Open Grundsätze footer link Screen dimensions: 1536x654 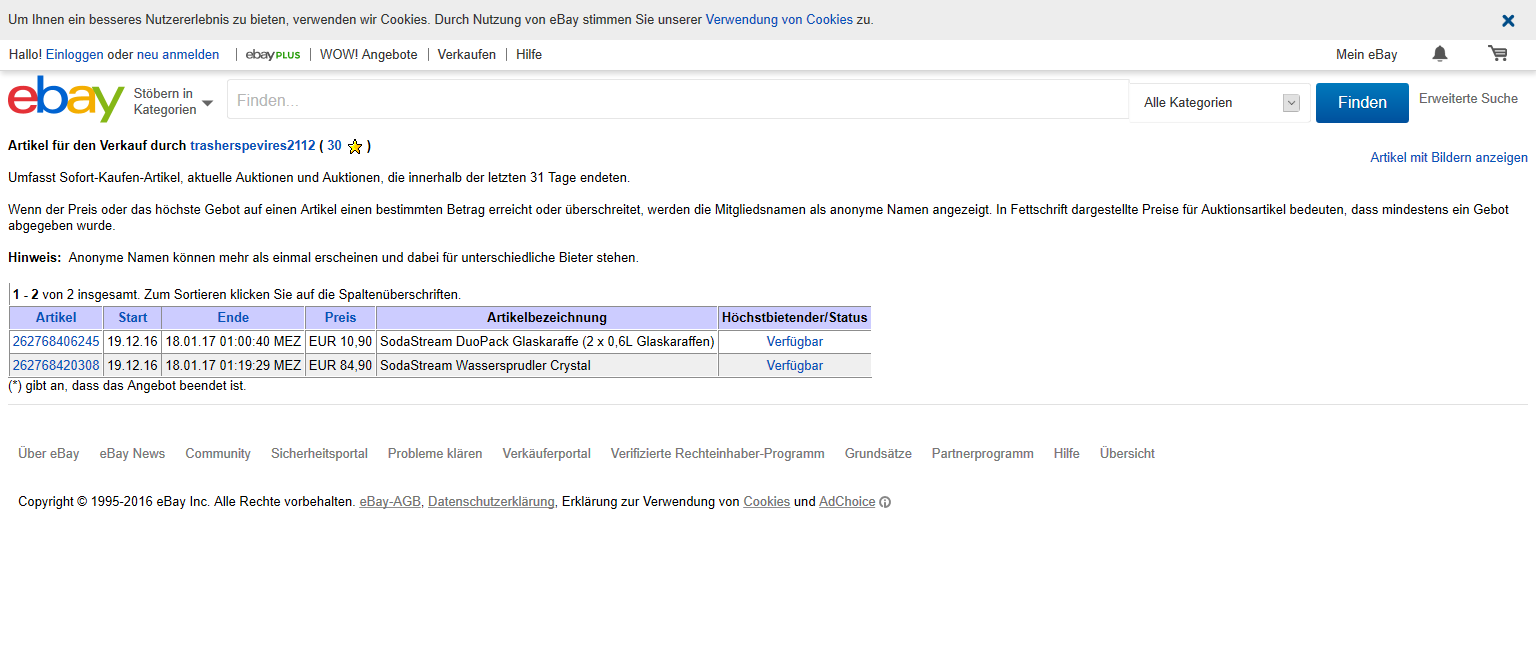(878, 454)
